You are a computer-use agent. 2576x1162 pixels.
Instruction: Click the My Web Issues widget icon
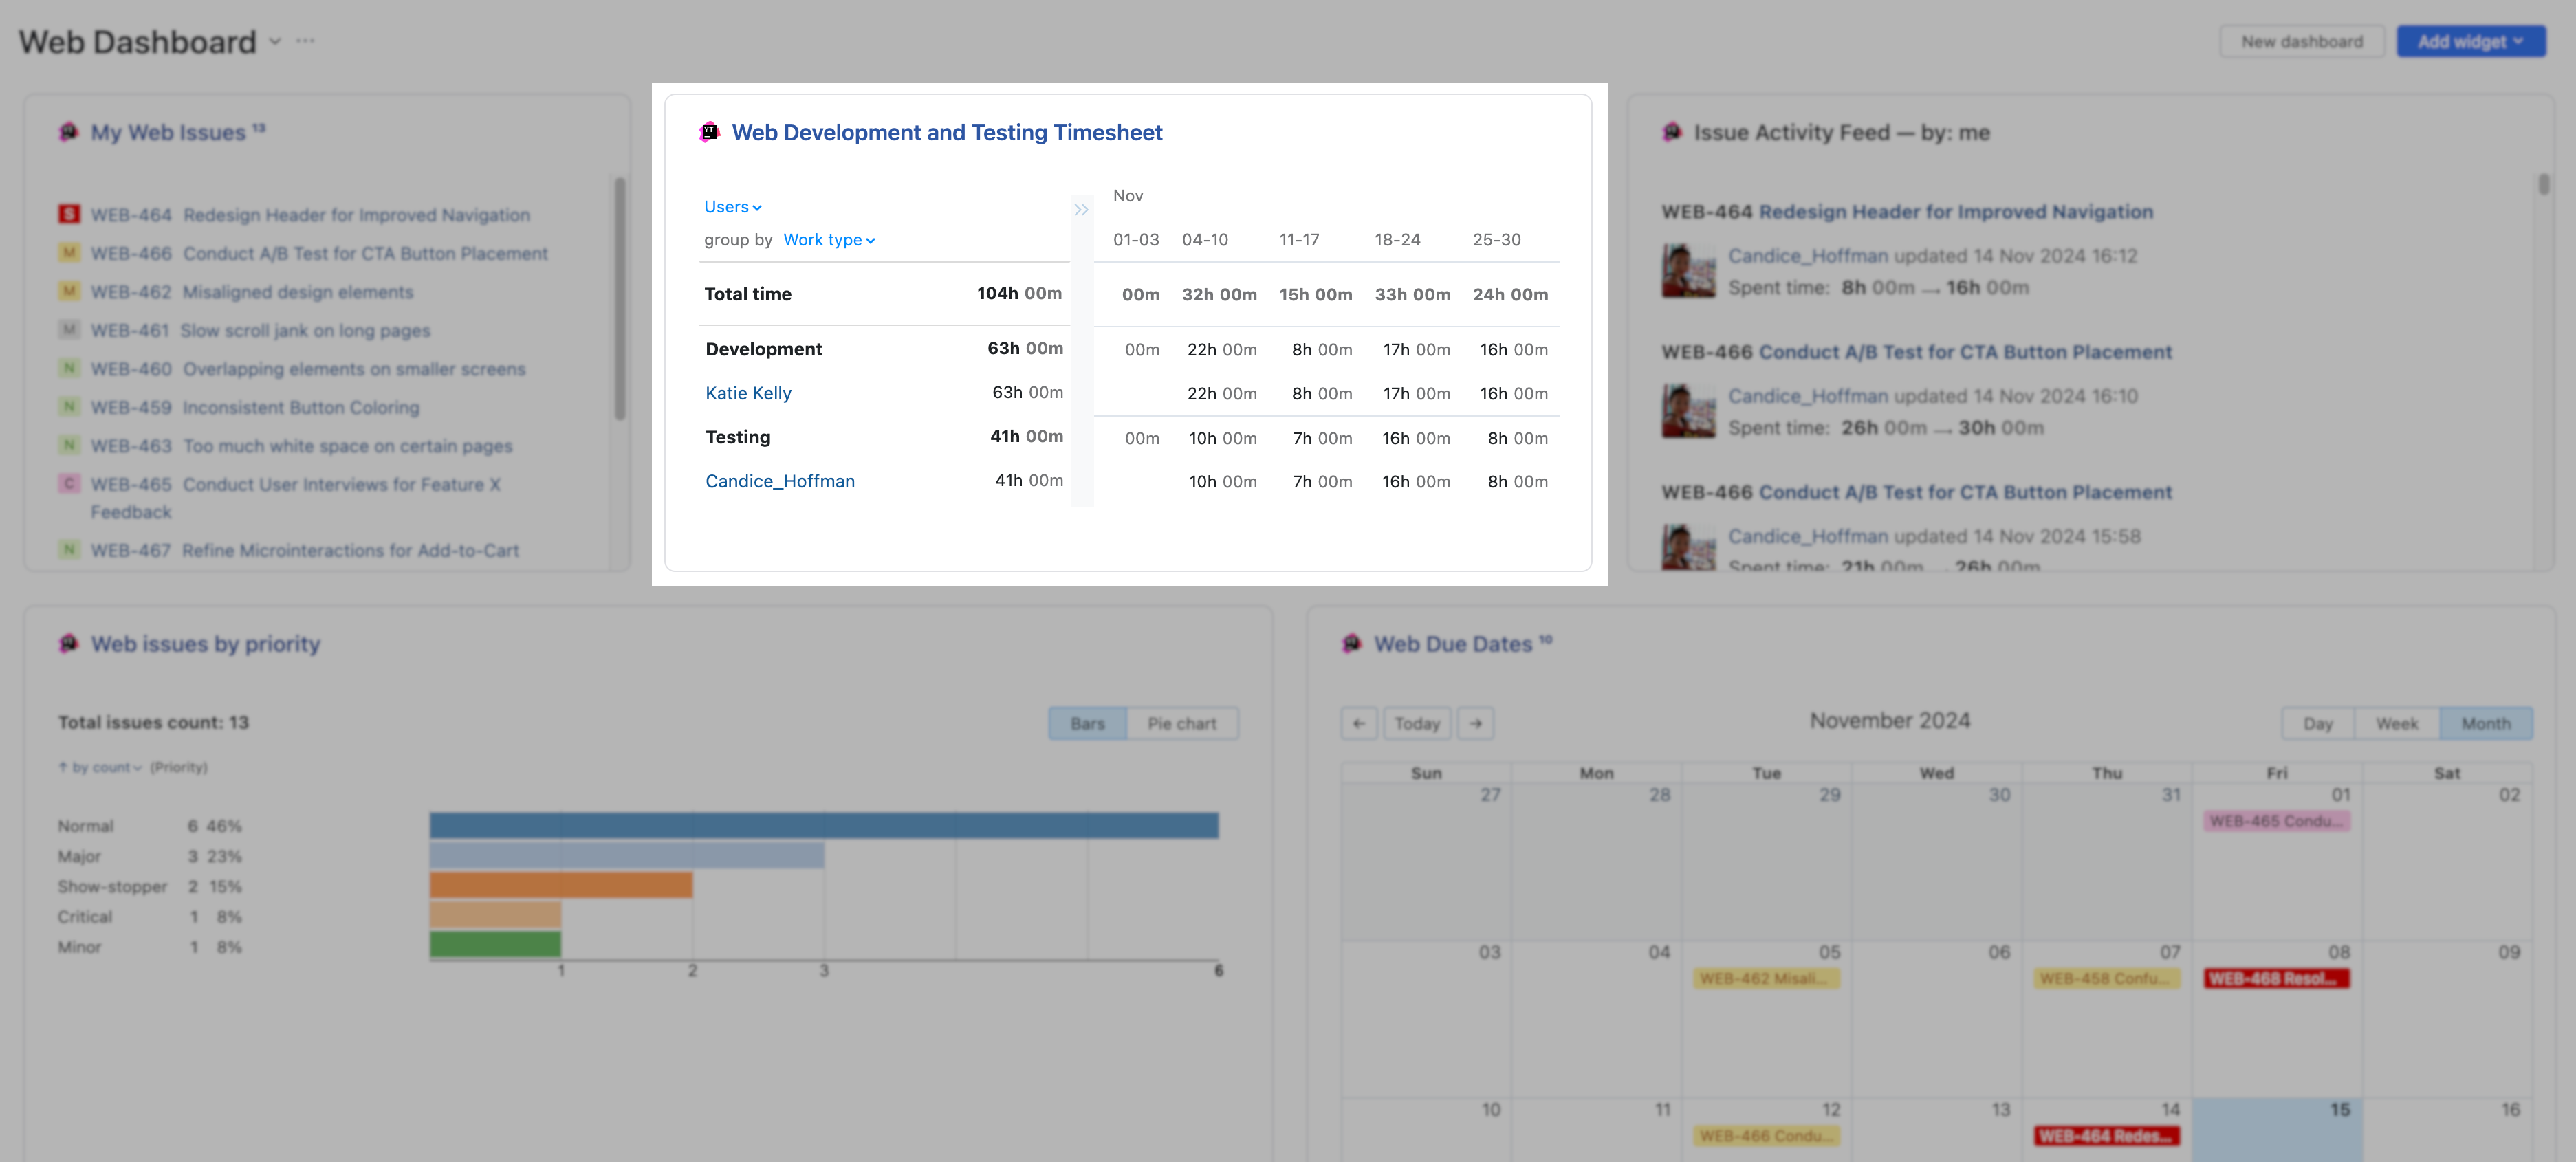tap(68, 132)
